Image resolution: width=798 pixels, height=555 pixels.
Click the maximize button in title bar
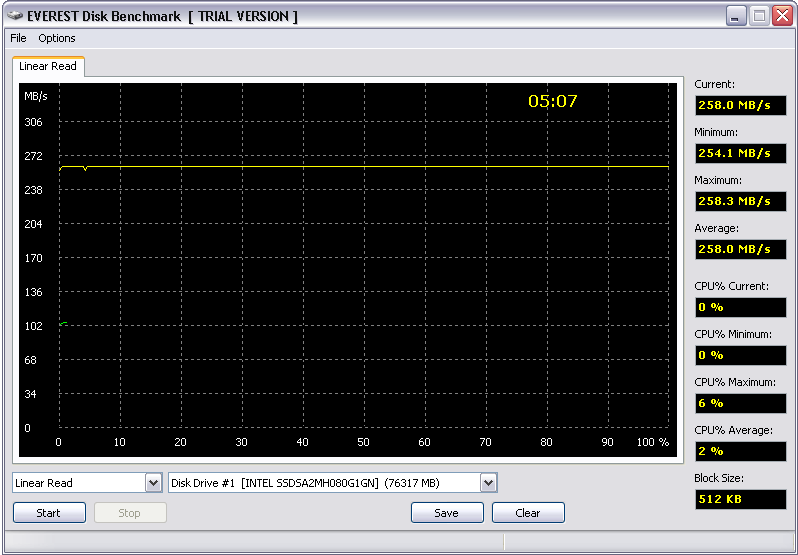tap(759, 16)
